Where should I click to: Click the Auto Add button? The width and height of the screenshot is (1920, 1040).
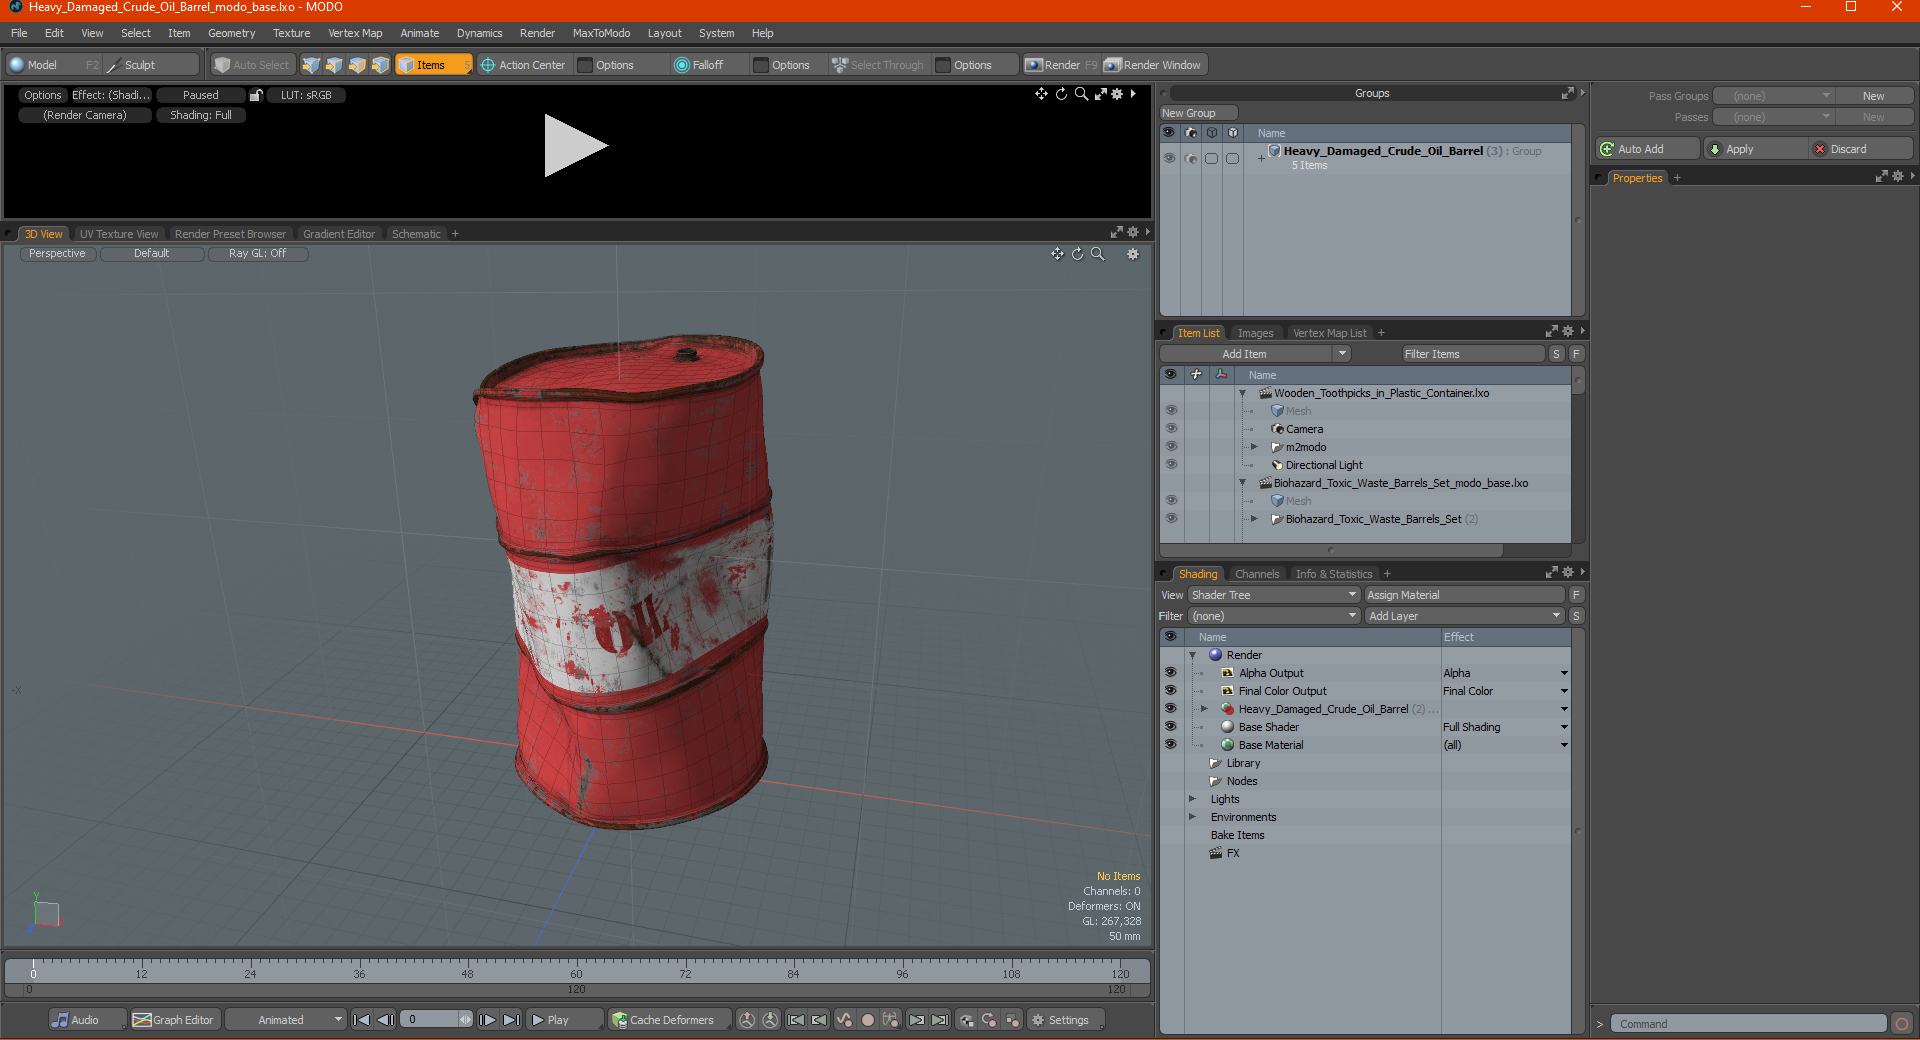(x=1647, y=149)
